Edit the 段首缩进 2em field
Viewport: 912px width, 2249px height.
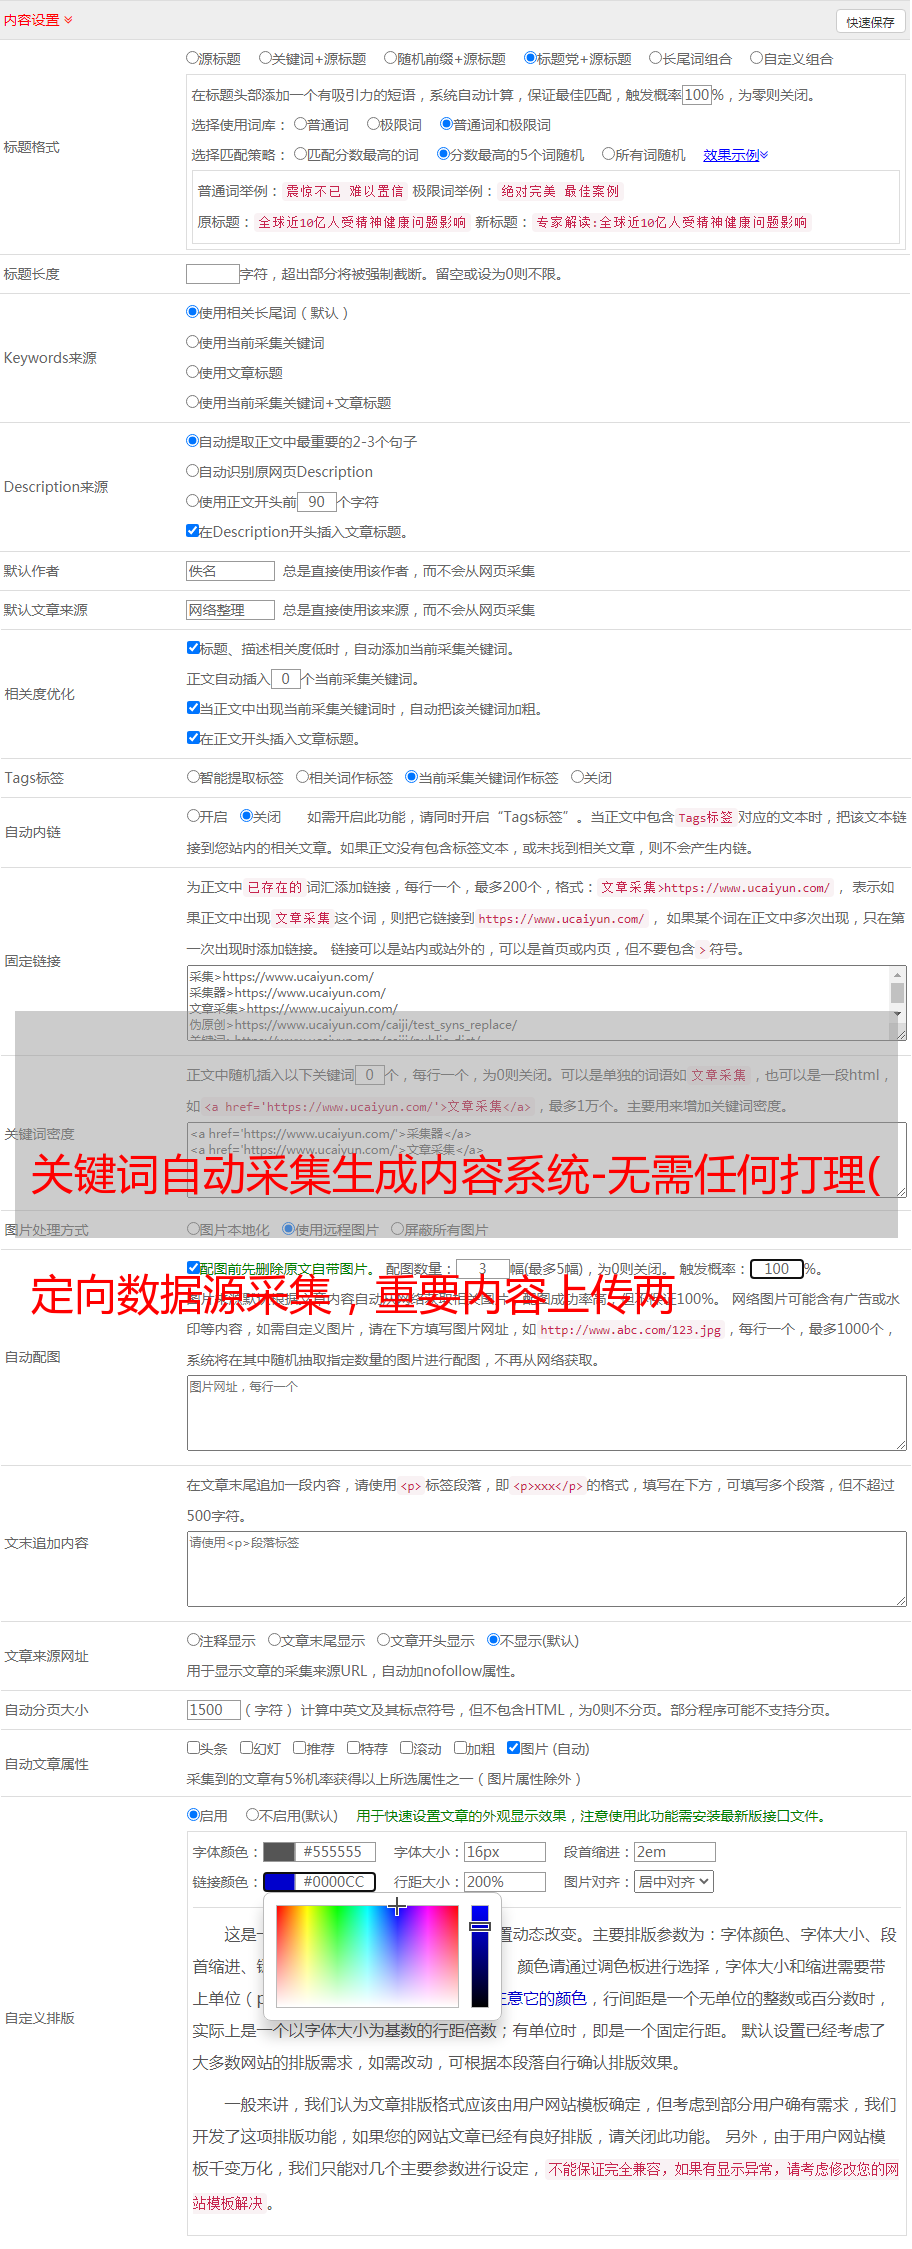pos(675,1852)
